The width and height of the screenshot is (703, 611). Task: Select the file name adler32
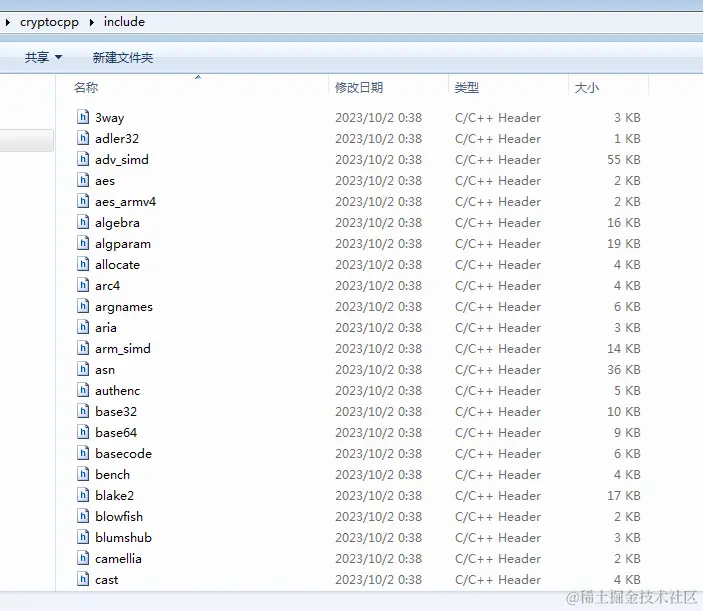117,139
